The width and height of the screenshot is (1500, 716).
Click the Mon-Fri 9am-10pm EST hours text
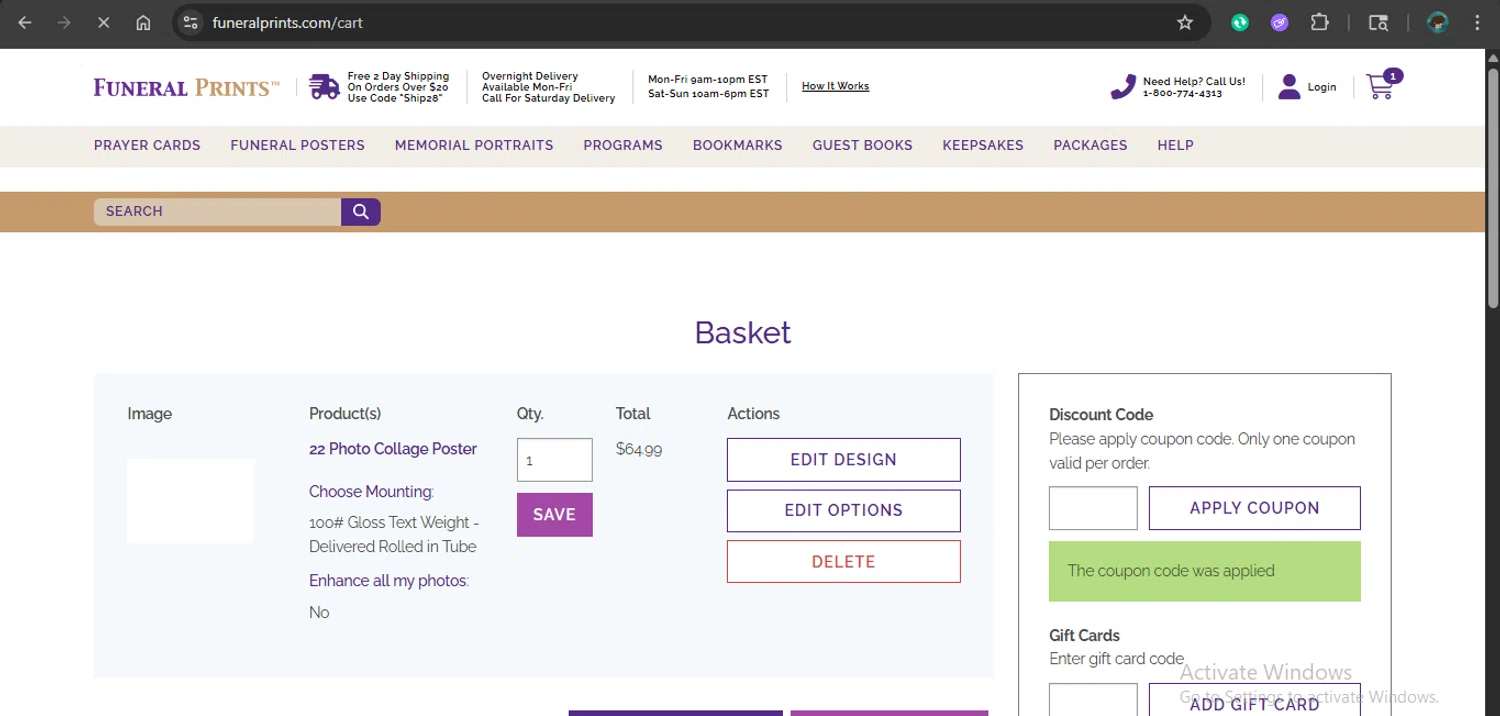click(708, 79)
